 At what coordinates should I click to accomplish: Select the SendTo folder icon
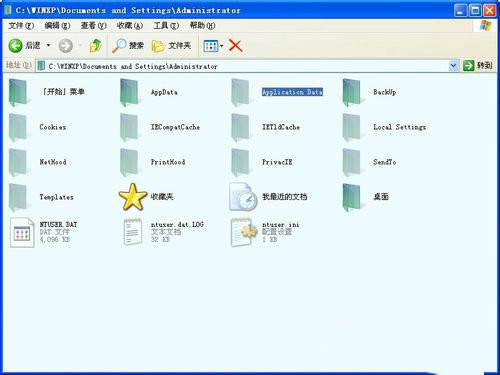click(352, 162)
